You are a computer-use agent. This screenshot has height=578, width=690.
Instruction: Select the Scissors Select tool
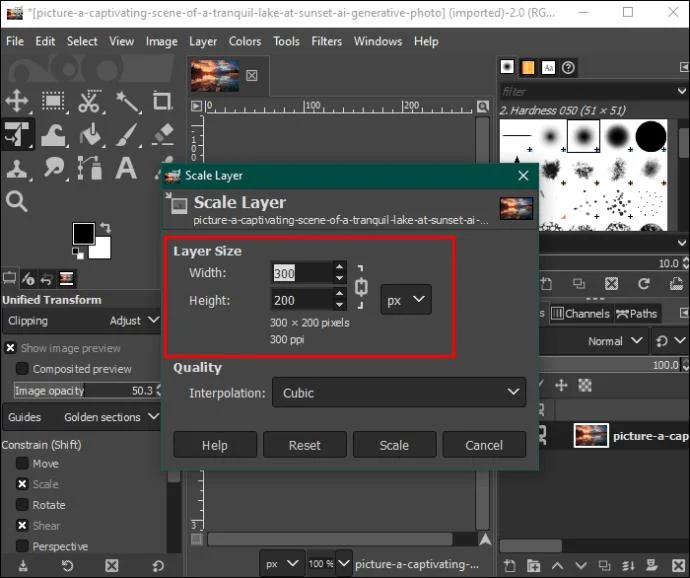point(89,101)
